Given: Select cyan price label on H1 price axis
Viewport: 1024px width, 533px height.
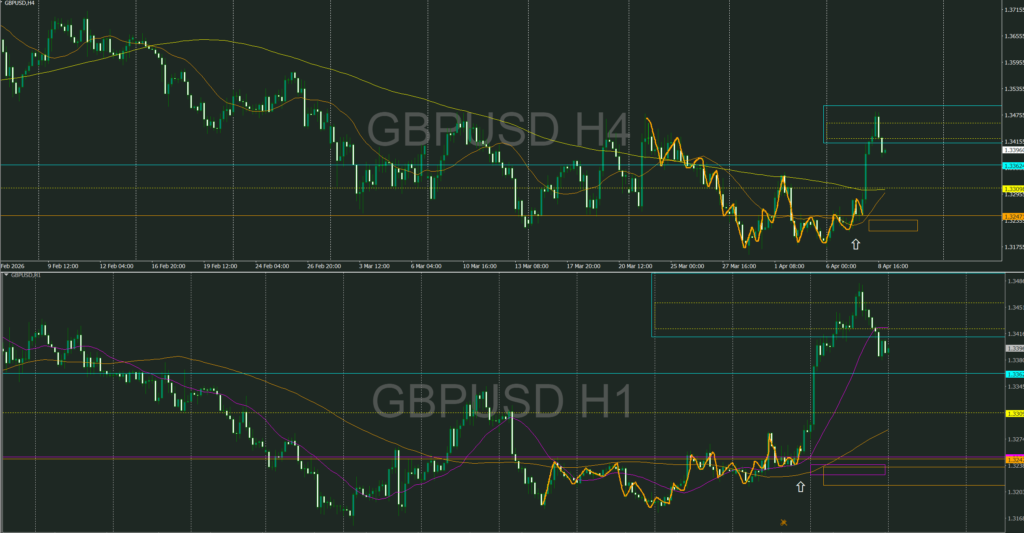Looking at the screenshot, I should click(x=1010, y=374).
